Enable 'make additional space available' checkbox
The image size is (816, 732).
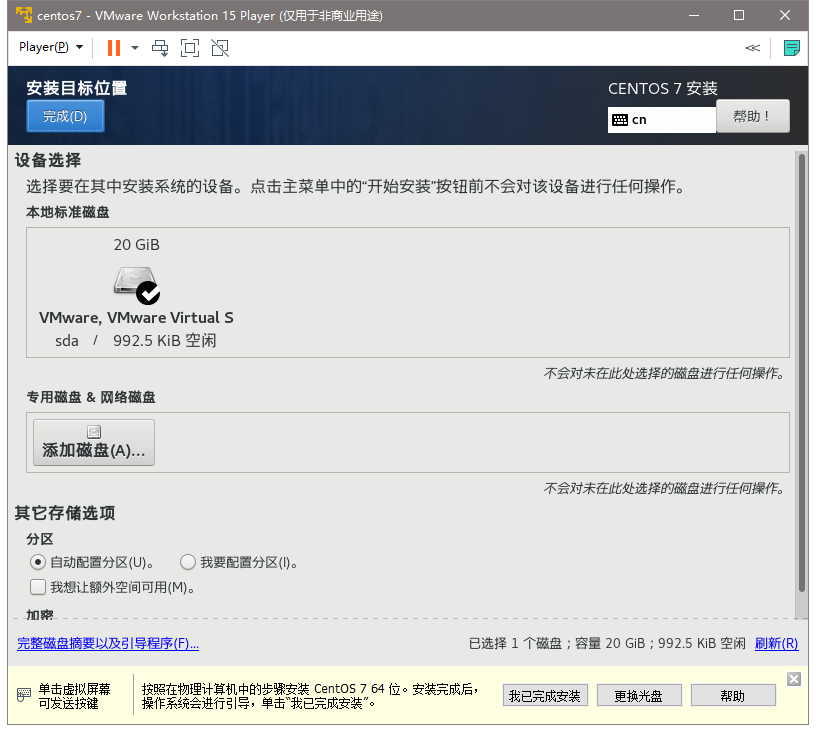[38, 587]
